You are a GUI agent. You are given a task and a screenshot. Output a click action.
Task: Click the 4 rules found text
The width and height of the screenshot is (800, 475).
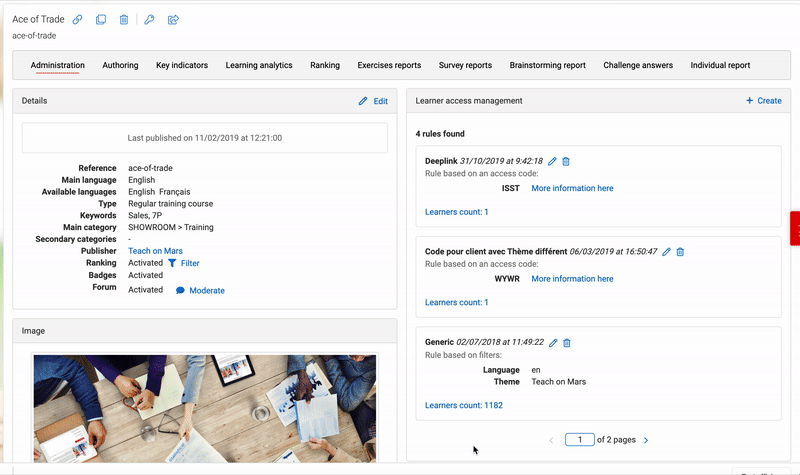coord(440,134)
